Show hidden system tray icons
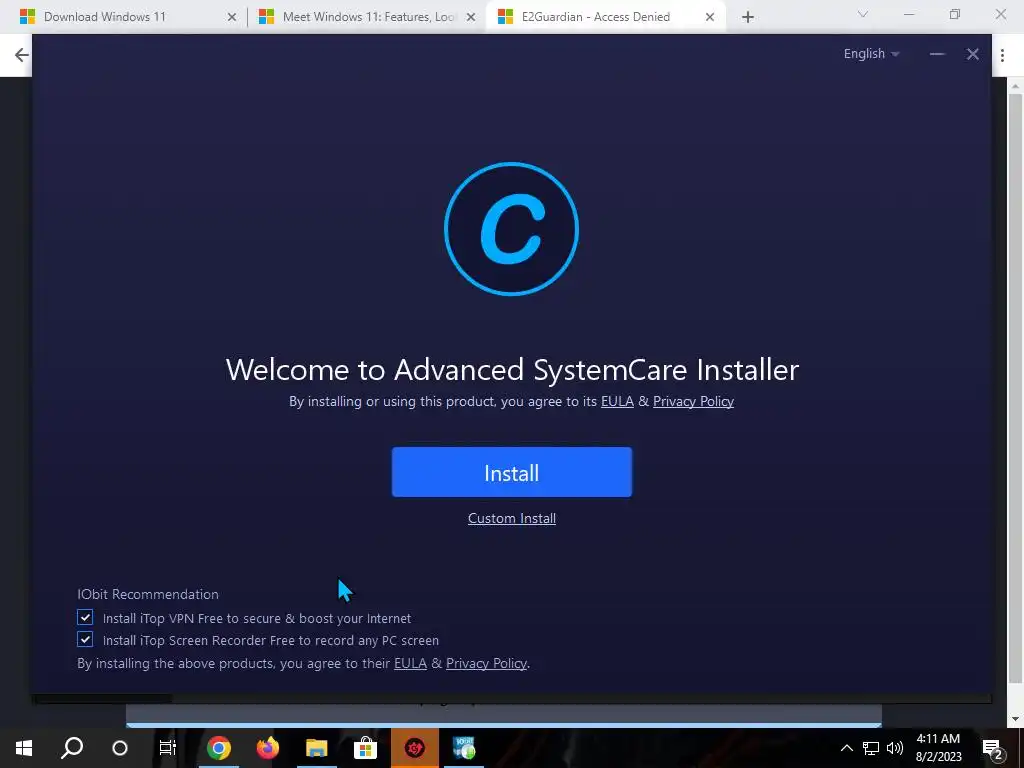1024x768 pixels. [x=846, y=748]
